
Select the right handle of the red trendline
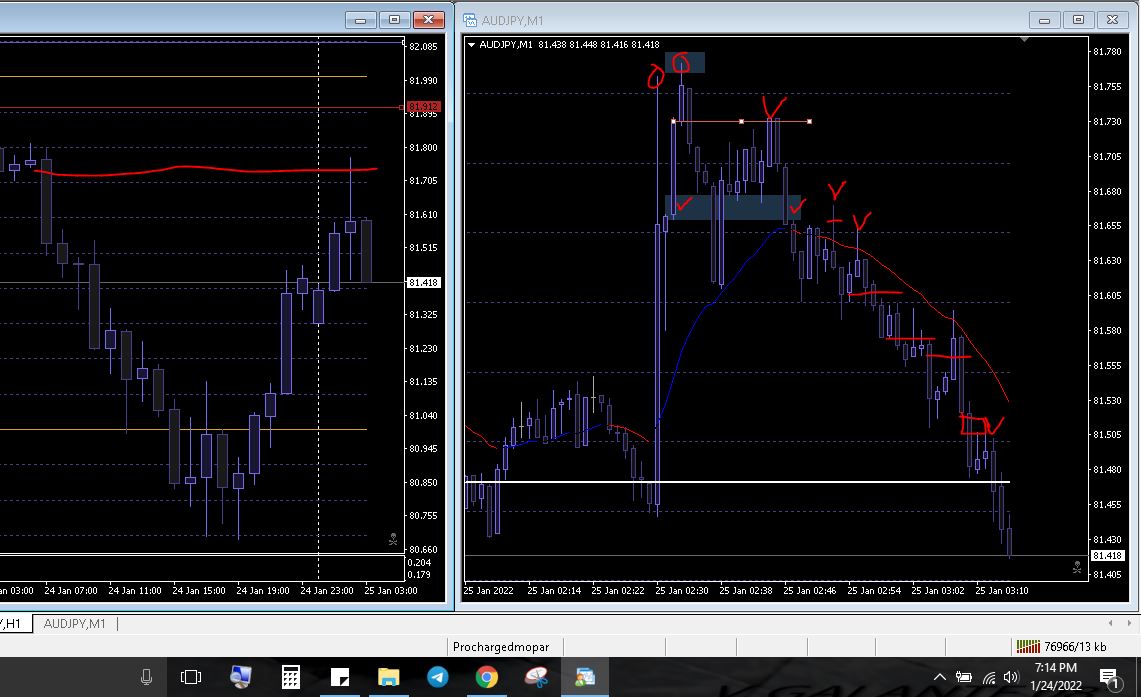point(810,122)
